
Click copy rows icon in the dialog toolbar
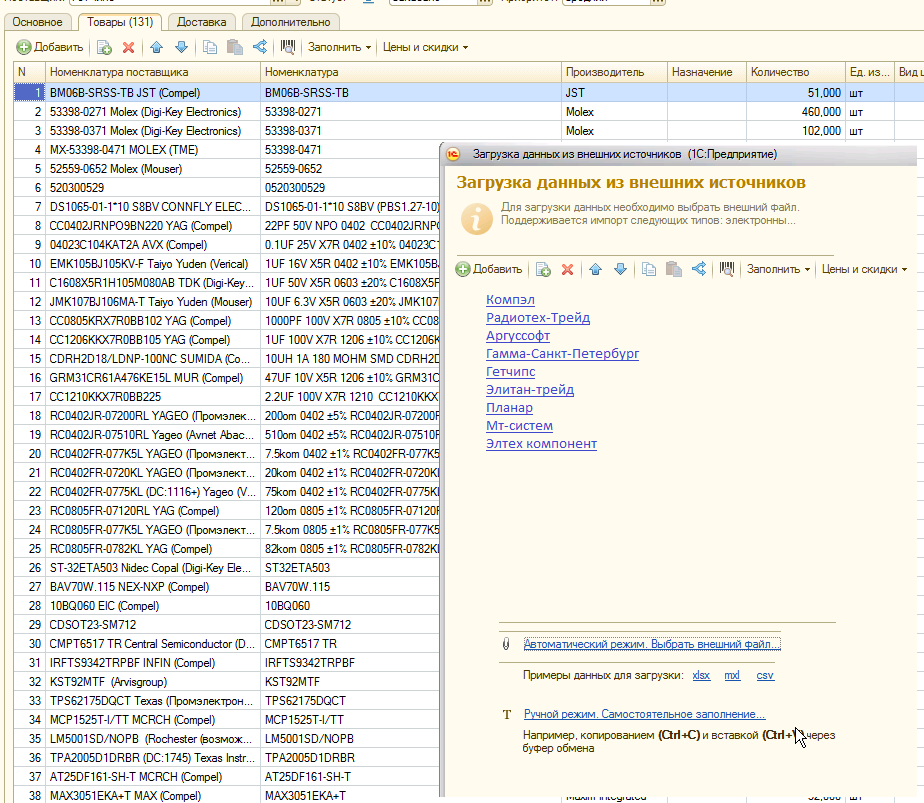point(648,269)
